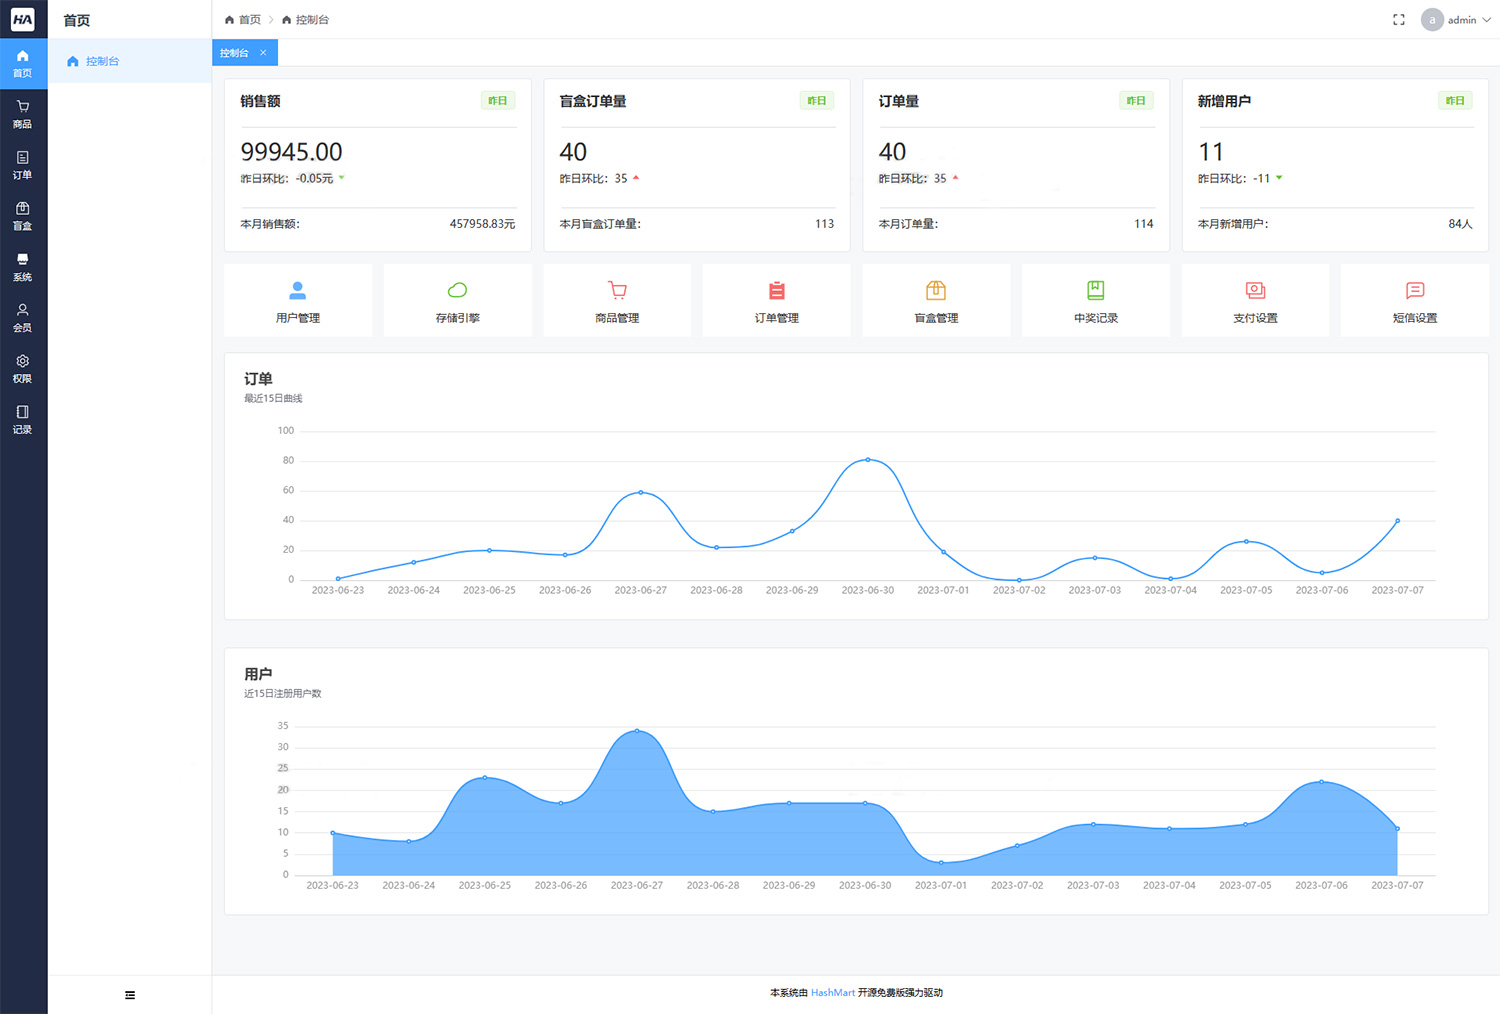Open 盲盒管理 from the shortcut panel

(935, 300)
